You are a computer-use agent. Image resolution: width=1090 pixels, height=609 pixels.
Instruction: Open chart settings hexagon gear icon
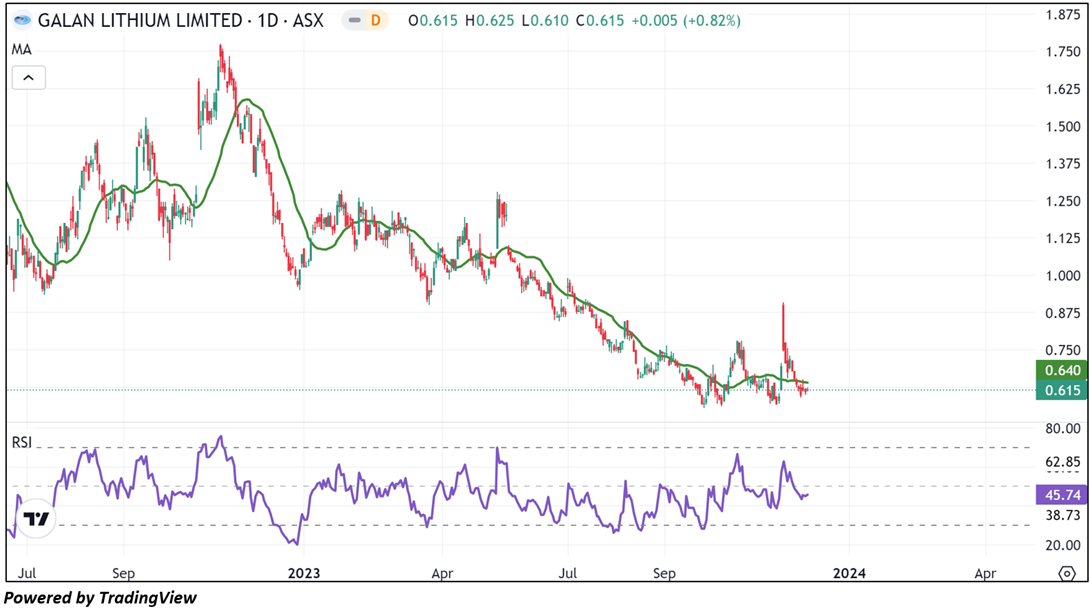coord(1066,574)
